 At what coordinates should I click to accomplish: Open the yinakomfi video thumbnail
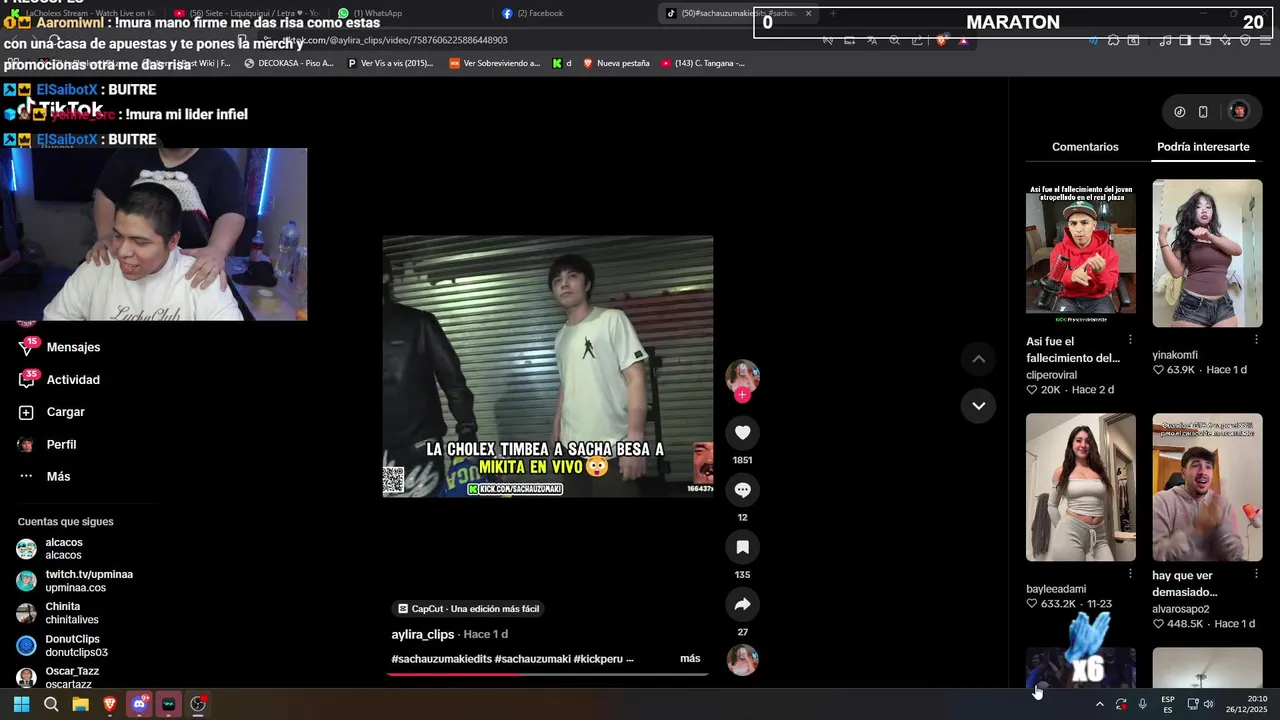coord(1207,253)
